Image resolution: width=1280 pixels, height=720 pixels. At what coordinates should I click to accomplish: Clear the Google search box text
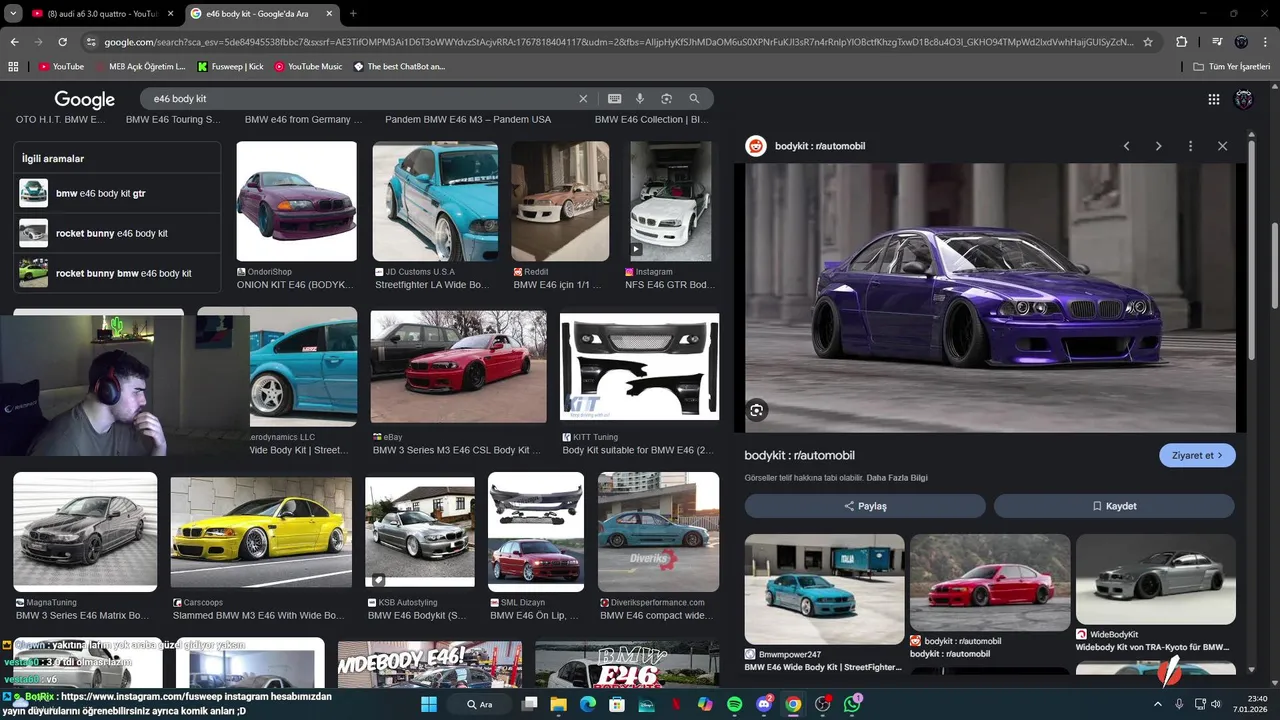(x=583, y=99)
